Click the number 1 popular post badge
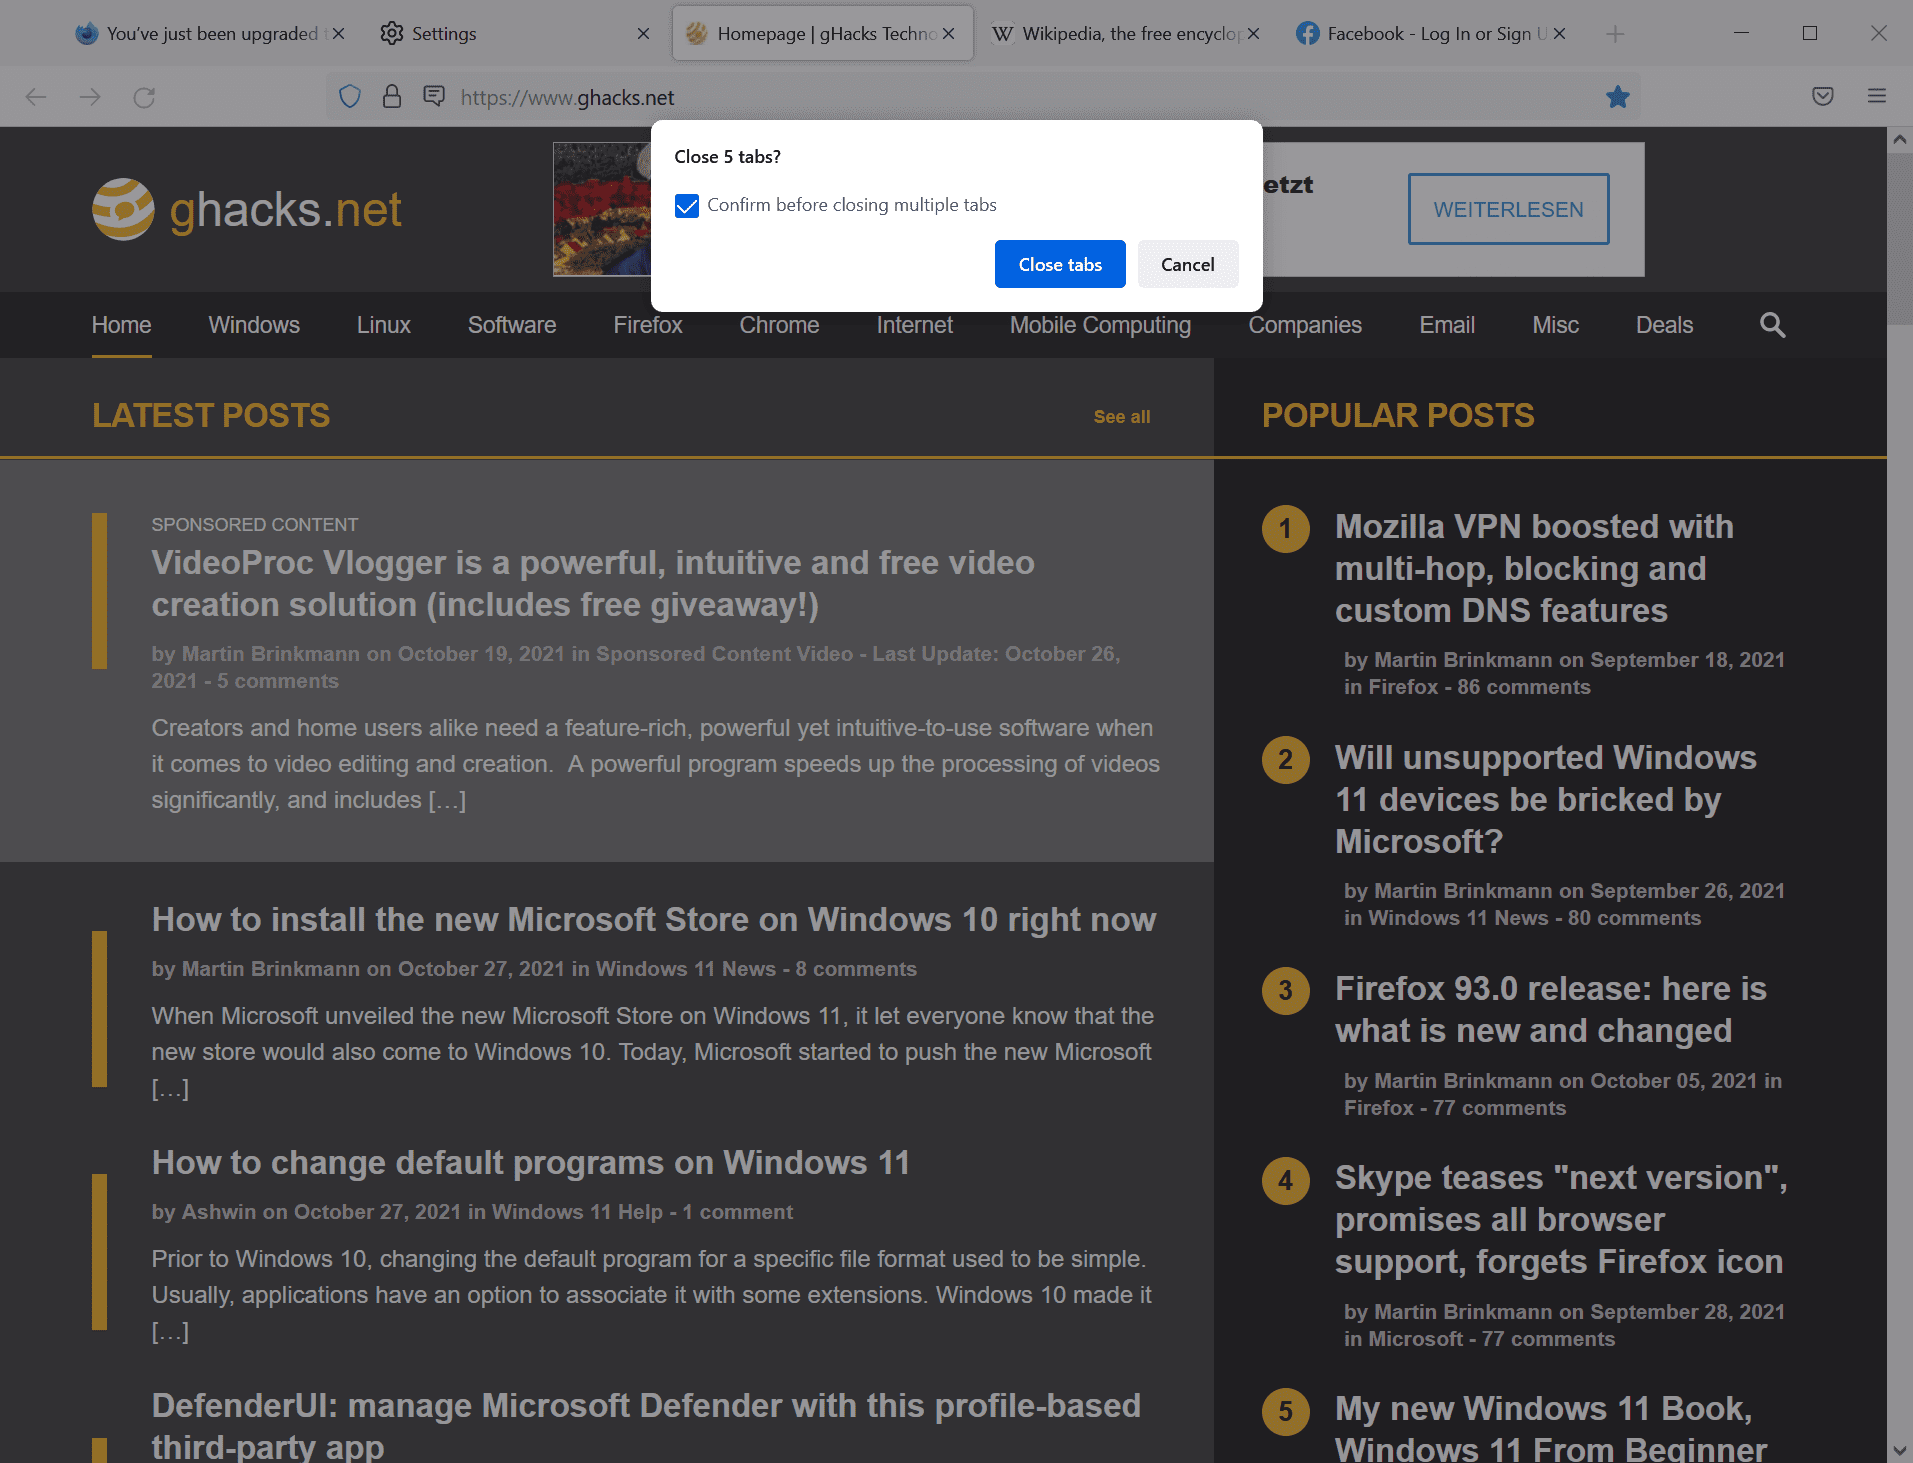 (1285, 528)
